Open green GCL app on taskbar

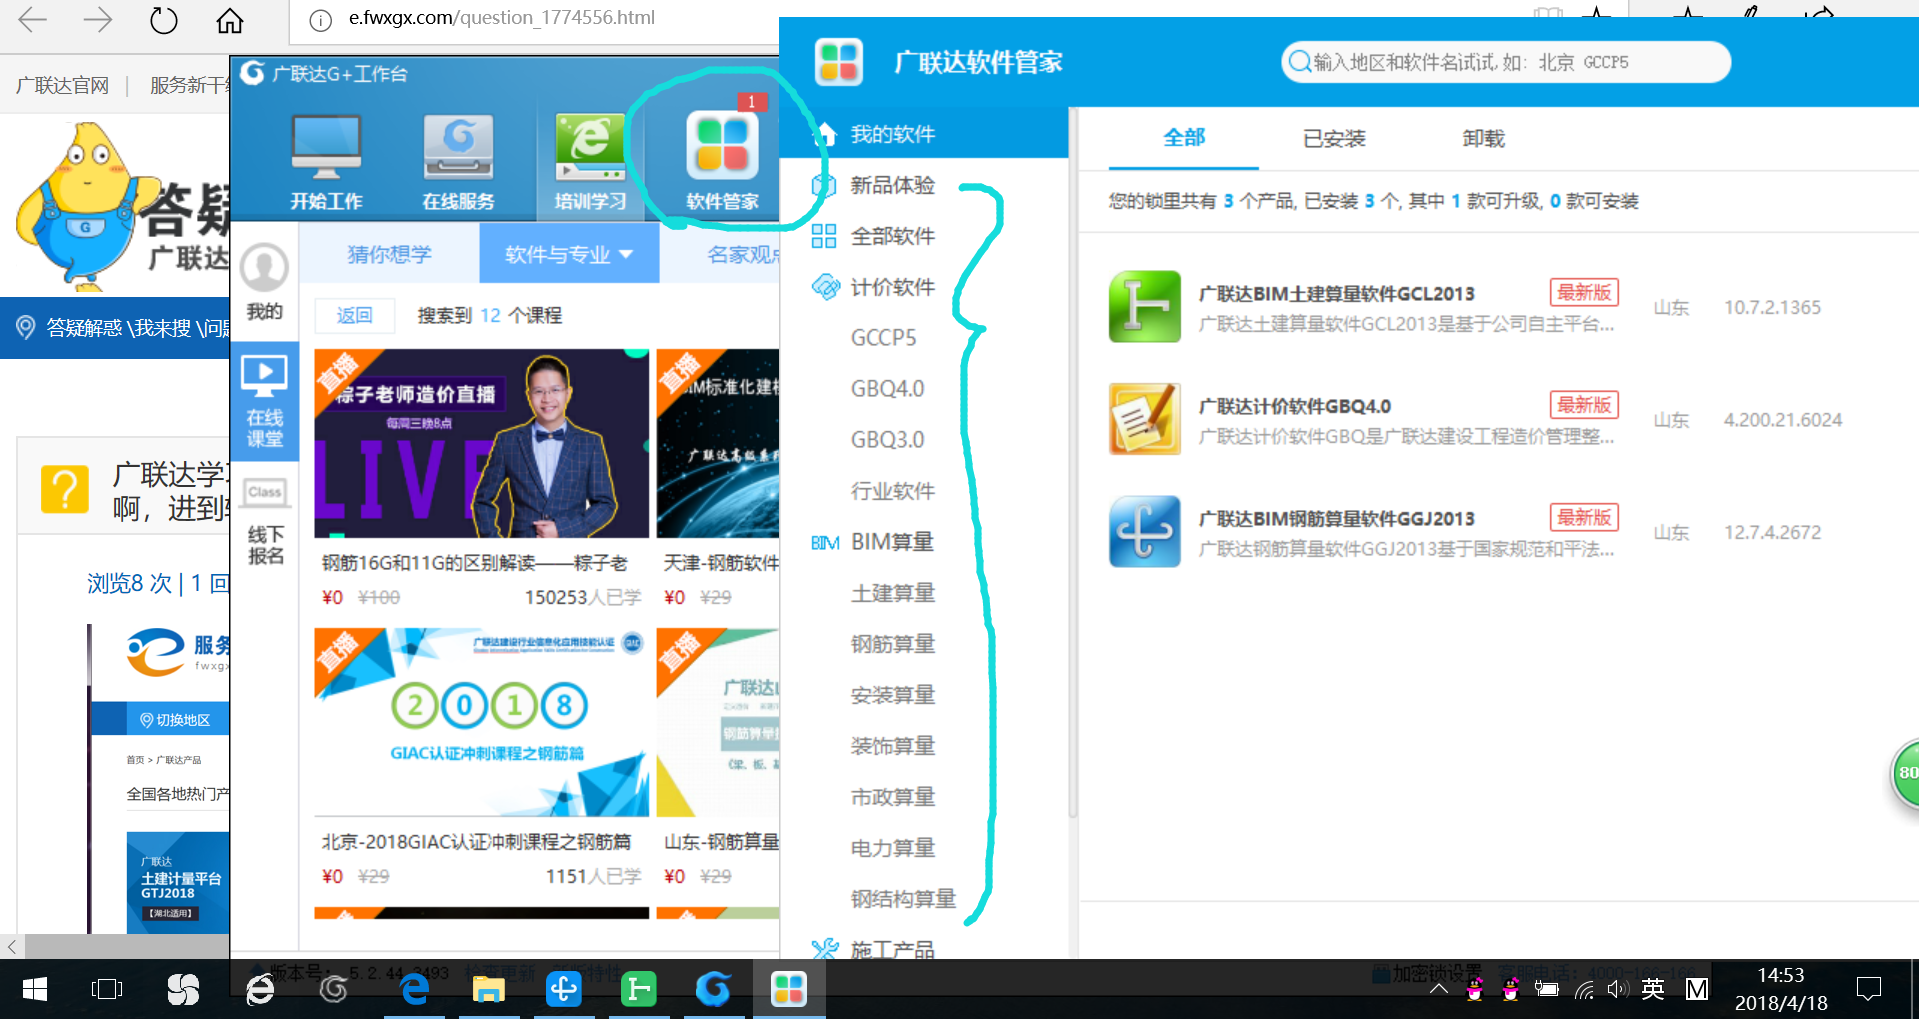pyautogui.click(x=638, y=989)
